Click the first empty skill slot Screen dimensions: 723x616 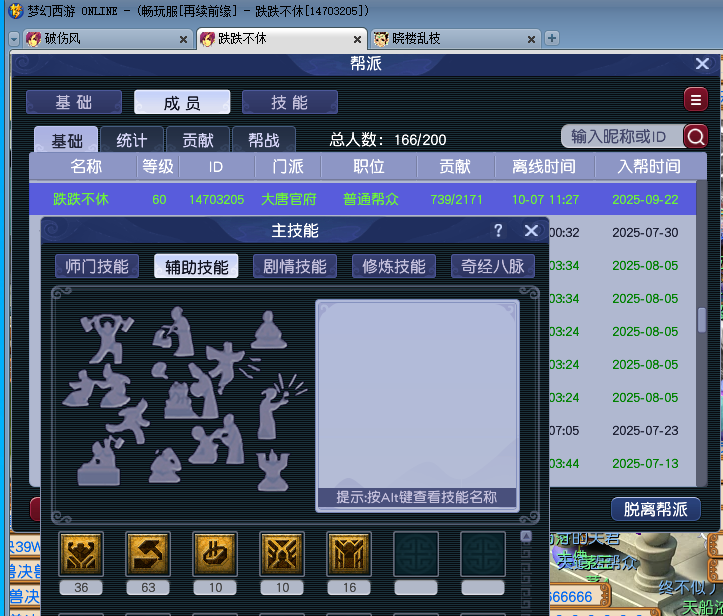tap(416, 554)
